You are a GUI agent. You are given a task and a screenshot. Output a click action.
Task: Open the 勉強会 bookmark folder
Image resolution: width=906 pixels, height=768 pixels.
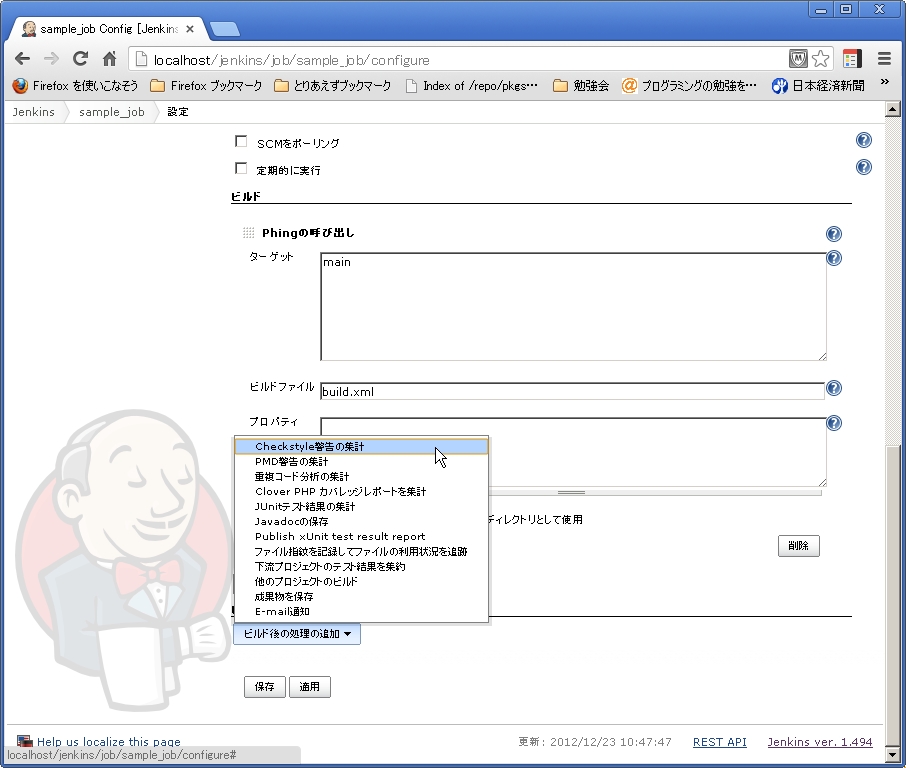click(581, 86)
